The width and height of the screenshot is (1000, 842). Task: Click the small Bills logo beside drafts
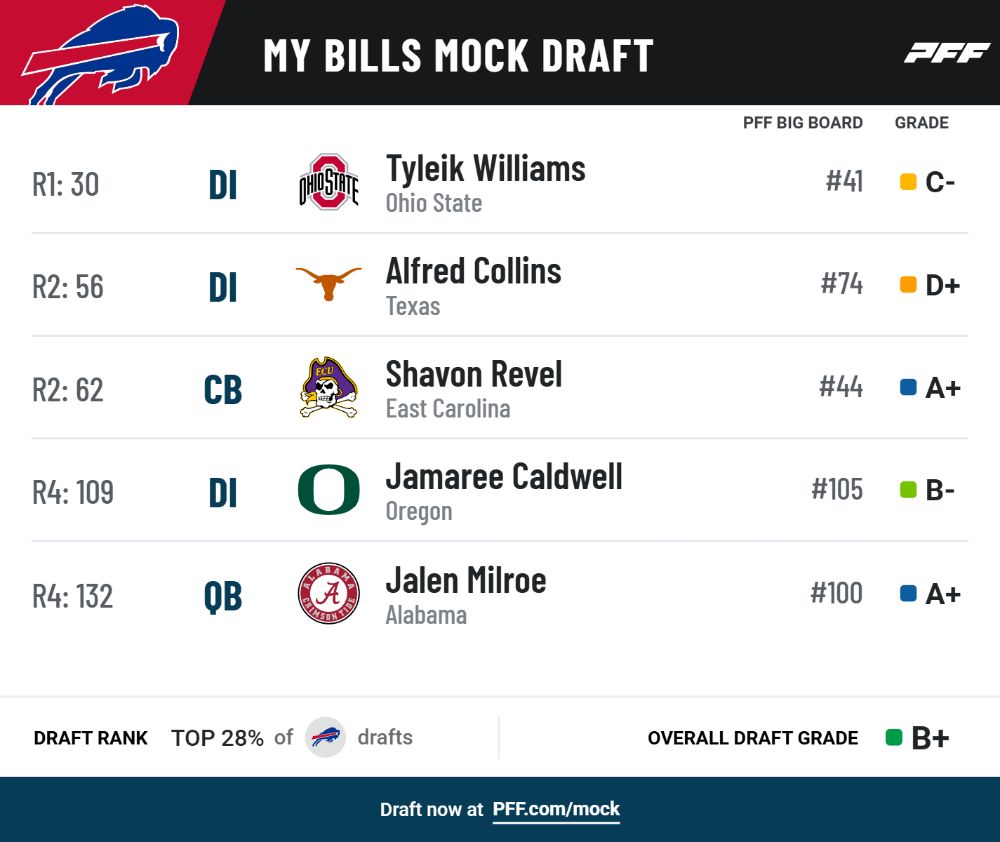click(325, 737)
